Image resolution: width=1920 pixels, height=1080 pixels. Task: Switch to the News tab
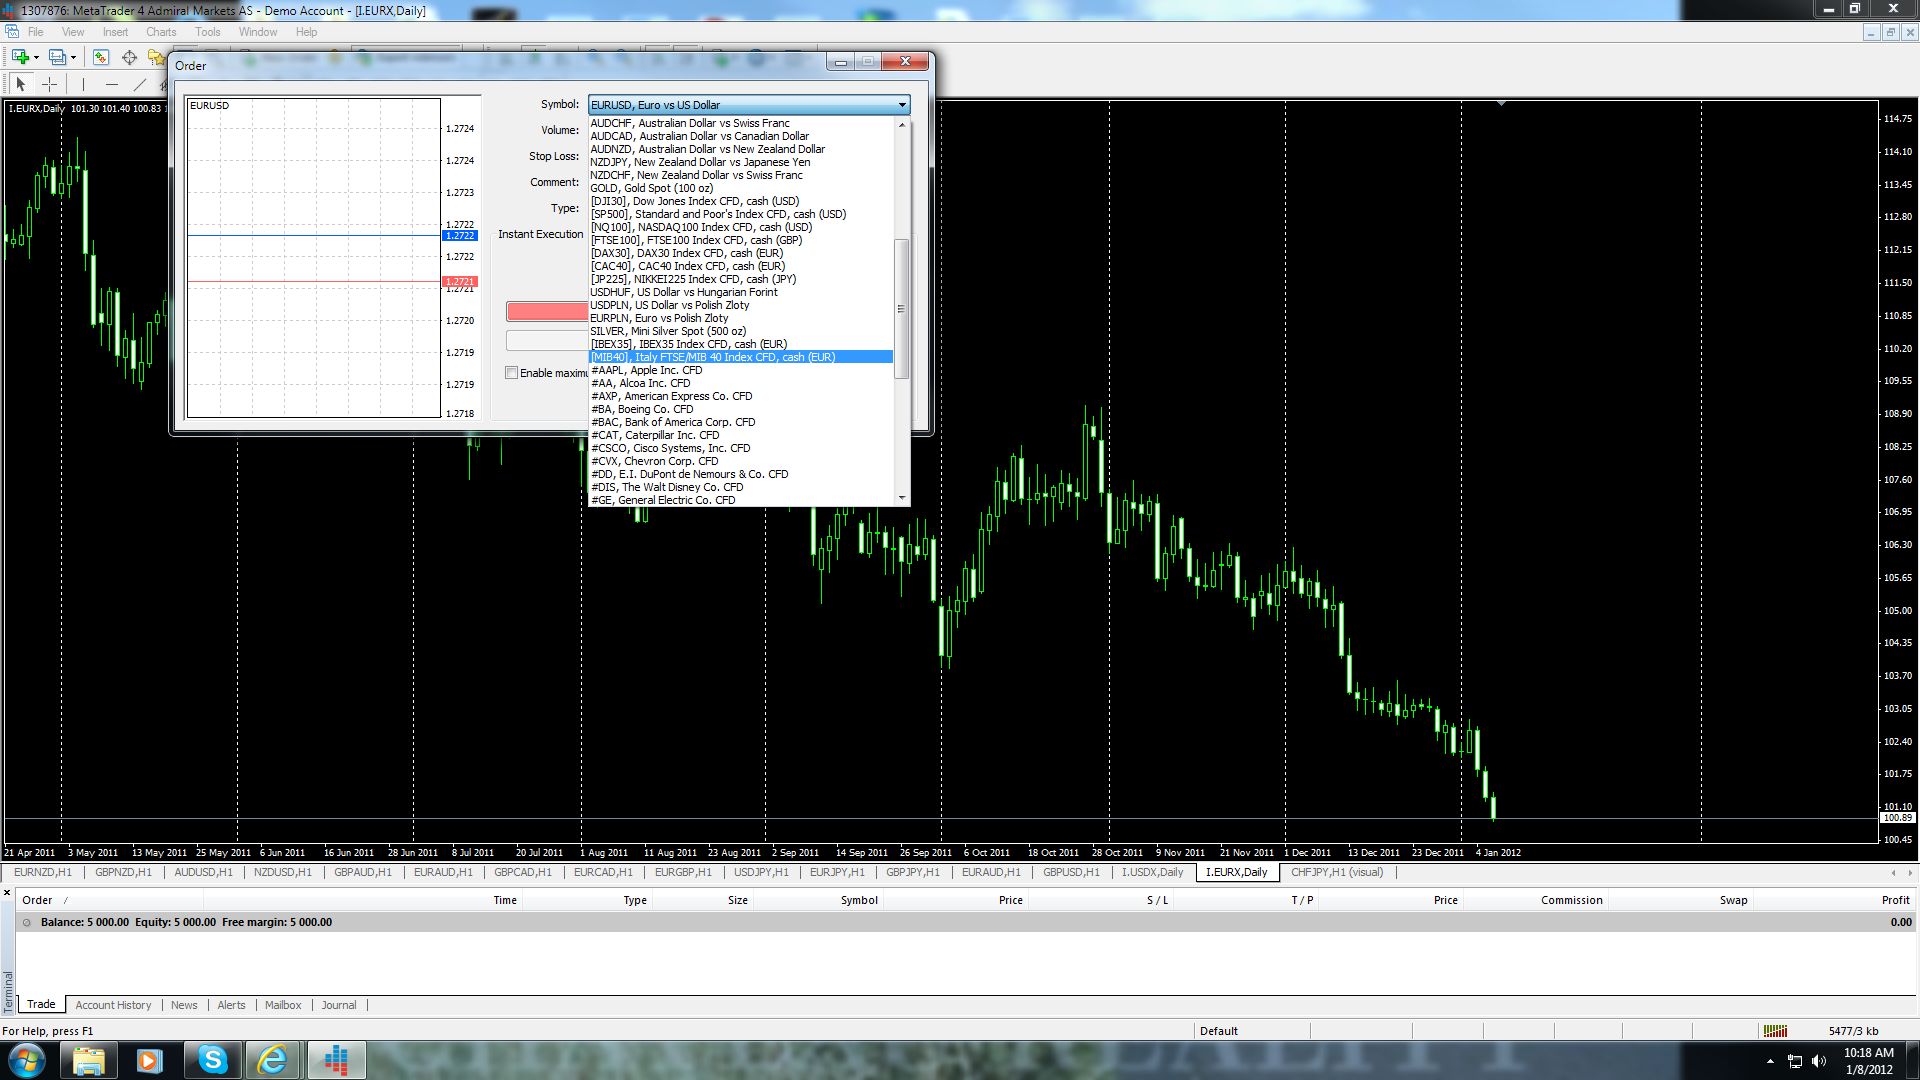point(184,1005)
